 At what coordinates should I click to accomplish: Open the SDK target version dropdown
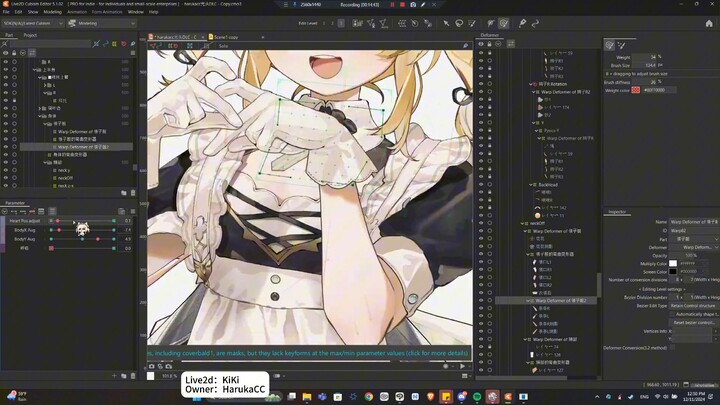[x=33, y=23]
